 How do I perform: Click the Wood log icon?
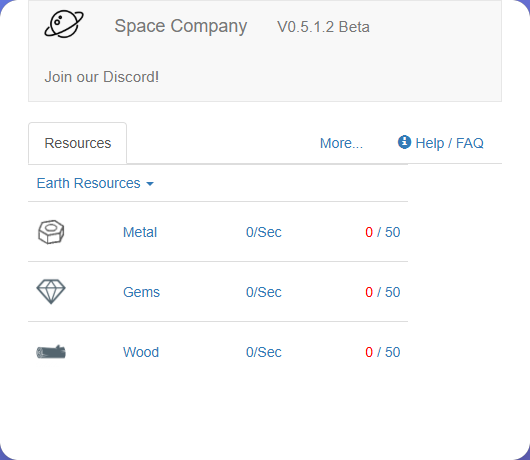click(51, 352)
